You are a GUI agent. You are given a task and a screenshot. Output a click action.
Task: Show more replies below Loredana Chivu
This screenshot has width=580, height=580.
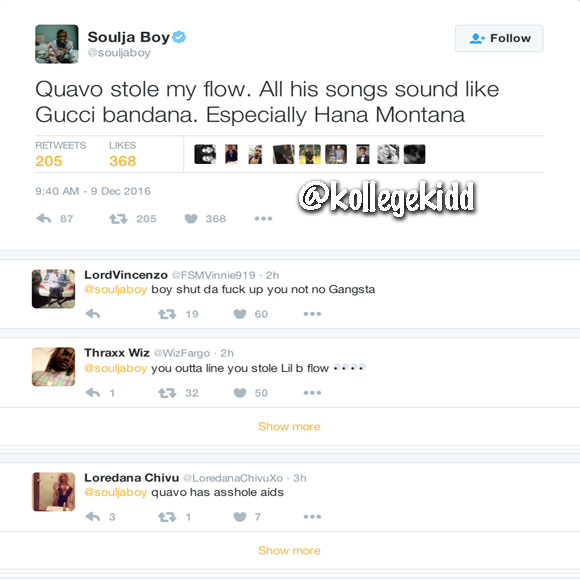[x=289, y=550]
